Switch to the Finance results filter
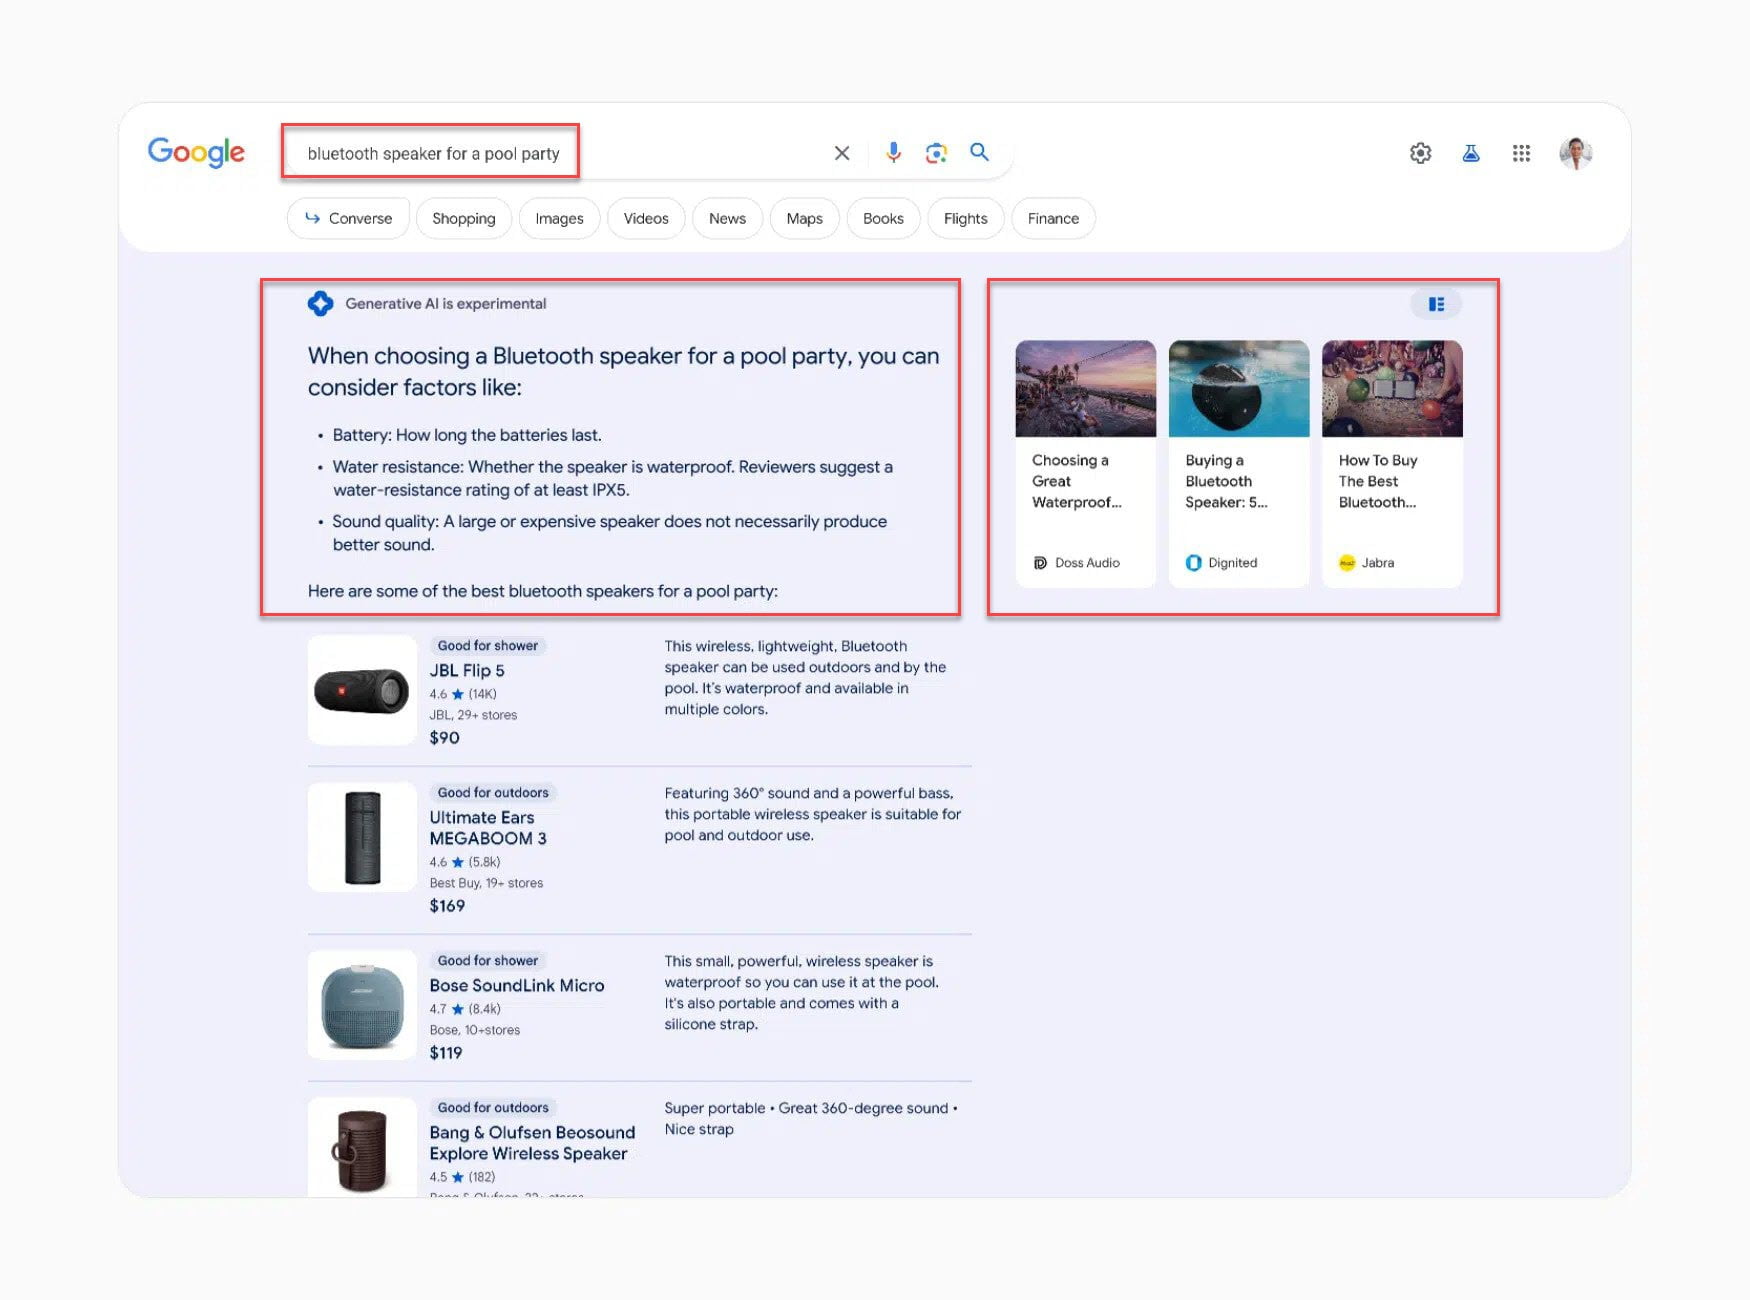 pyautogui.click(x=1052, y=218)
